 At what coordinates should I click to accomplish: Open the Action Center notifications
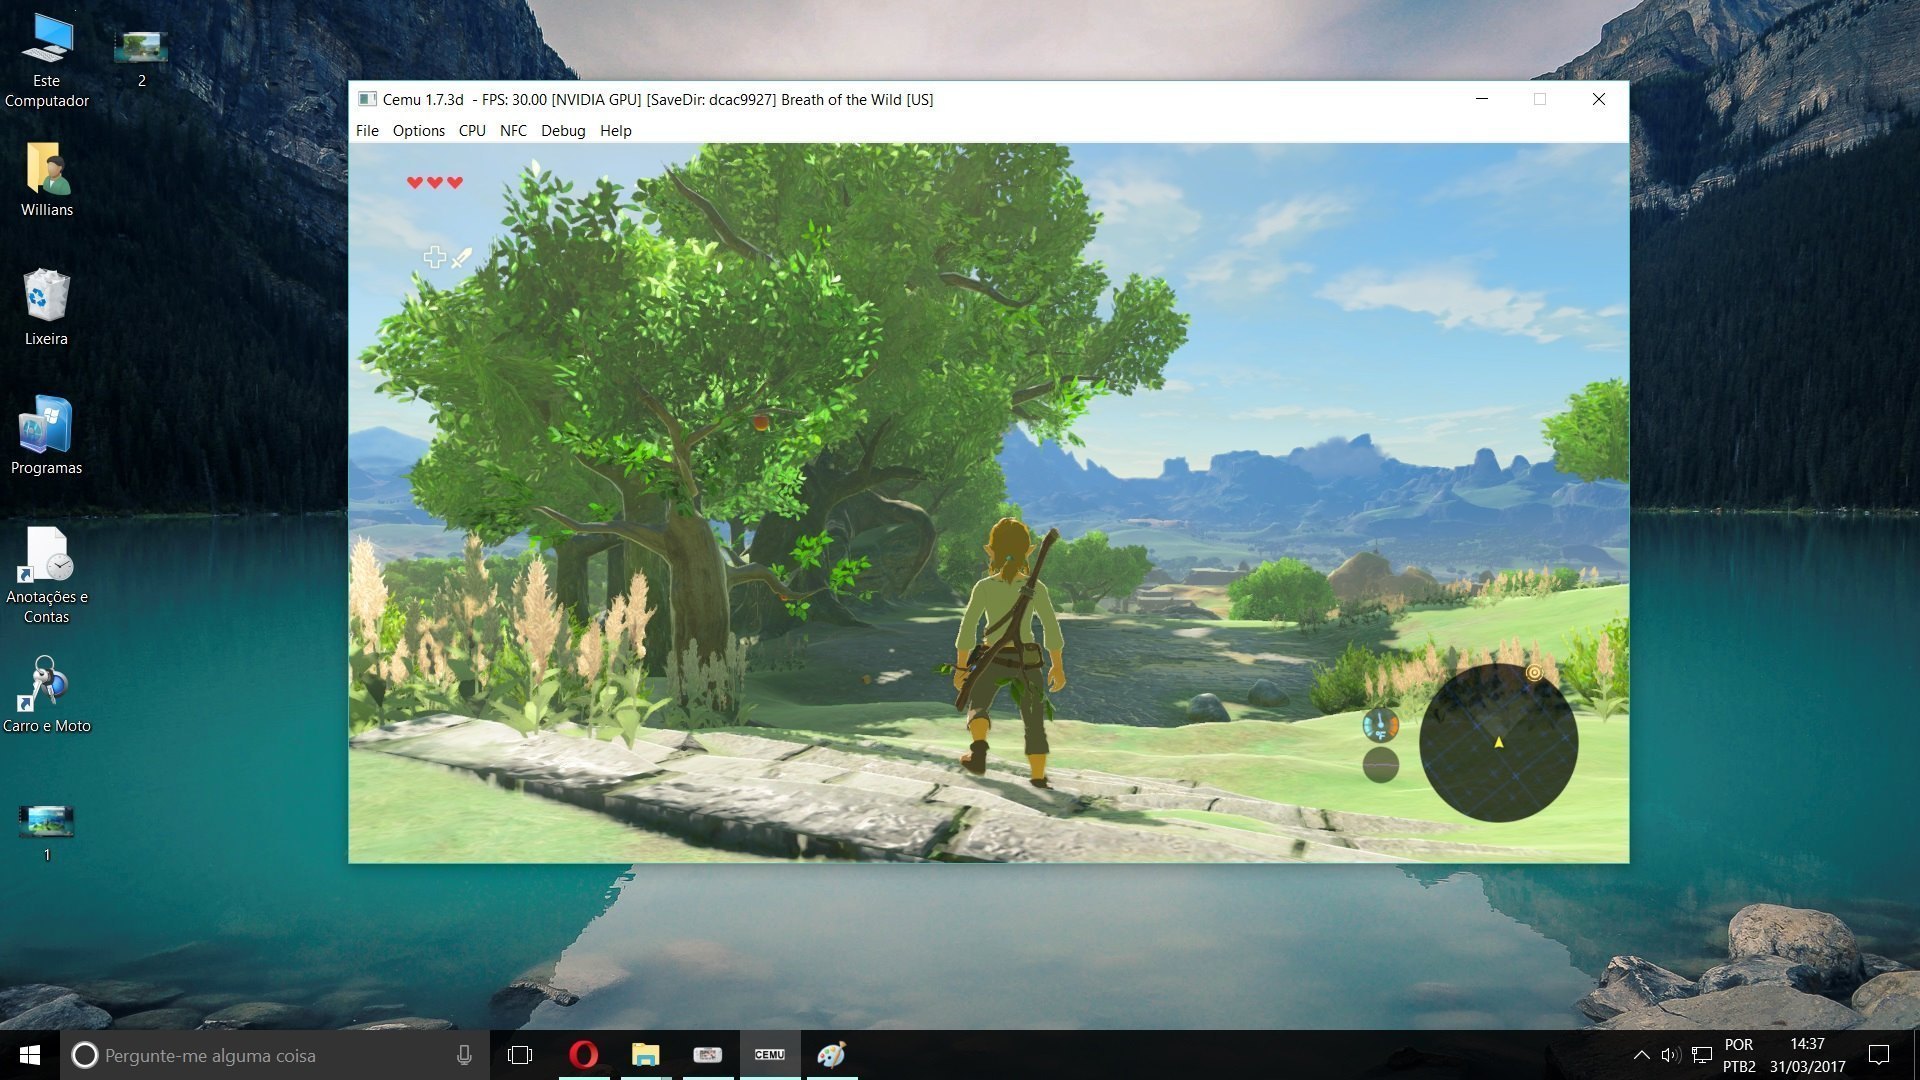(1879, 1055)
